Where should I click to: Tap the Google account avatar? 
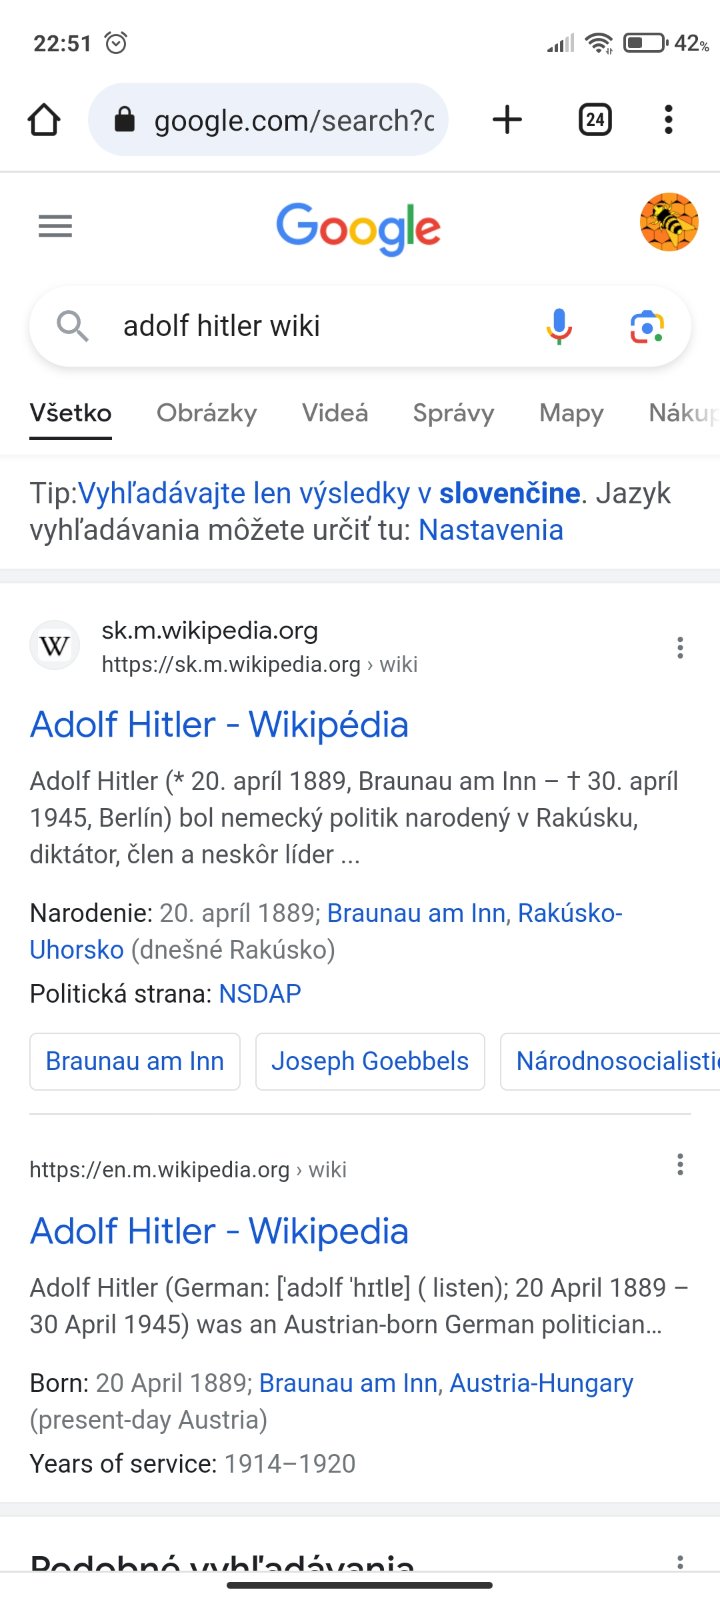coord(668,222)
